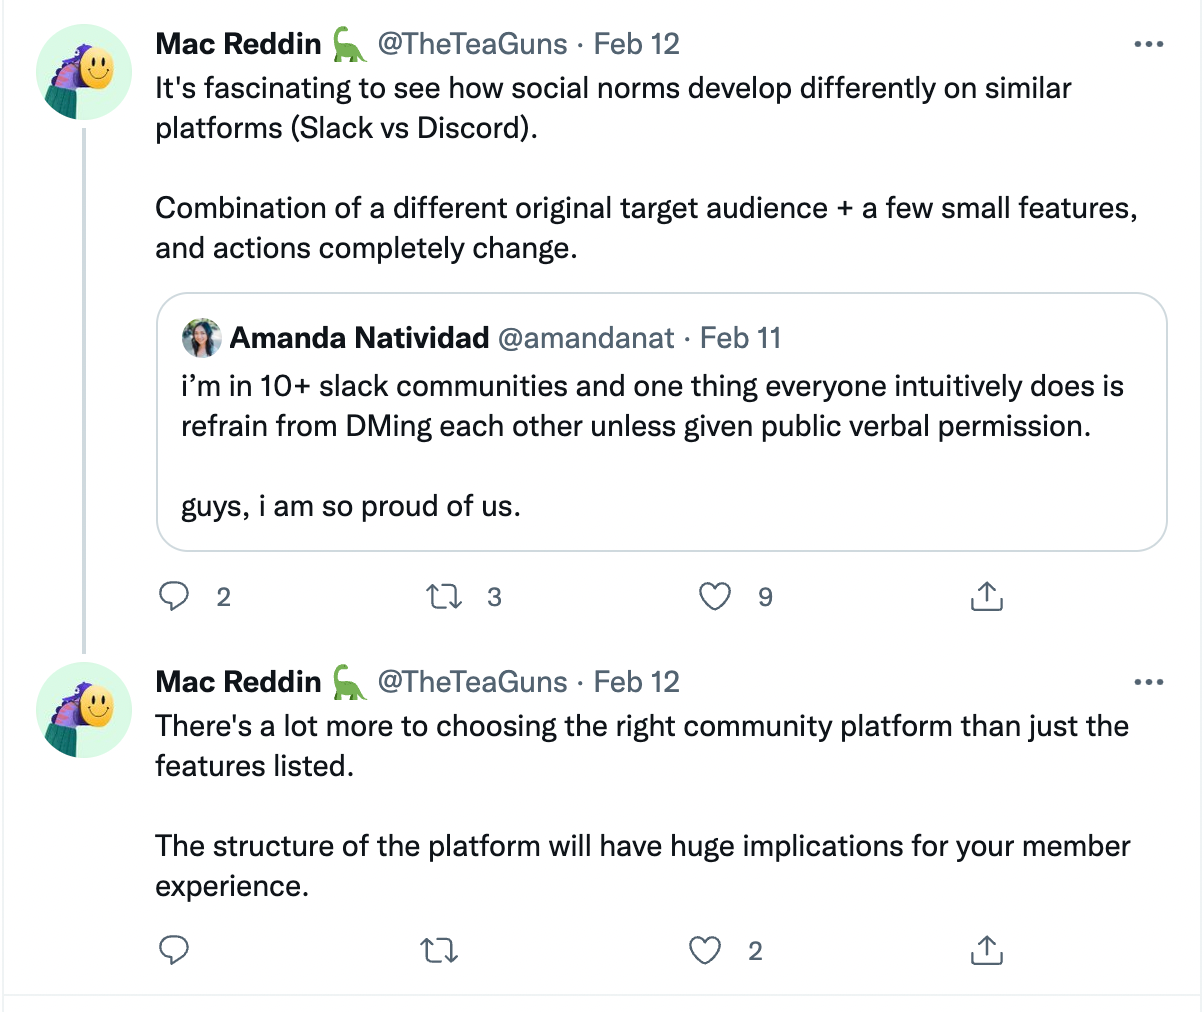Reply to the second Mac Reddin tweet
This screenshot has width=1204, height=1012.
(175, 950)
